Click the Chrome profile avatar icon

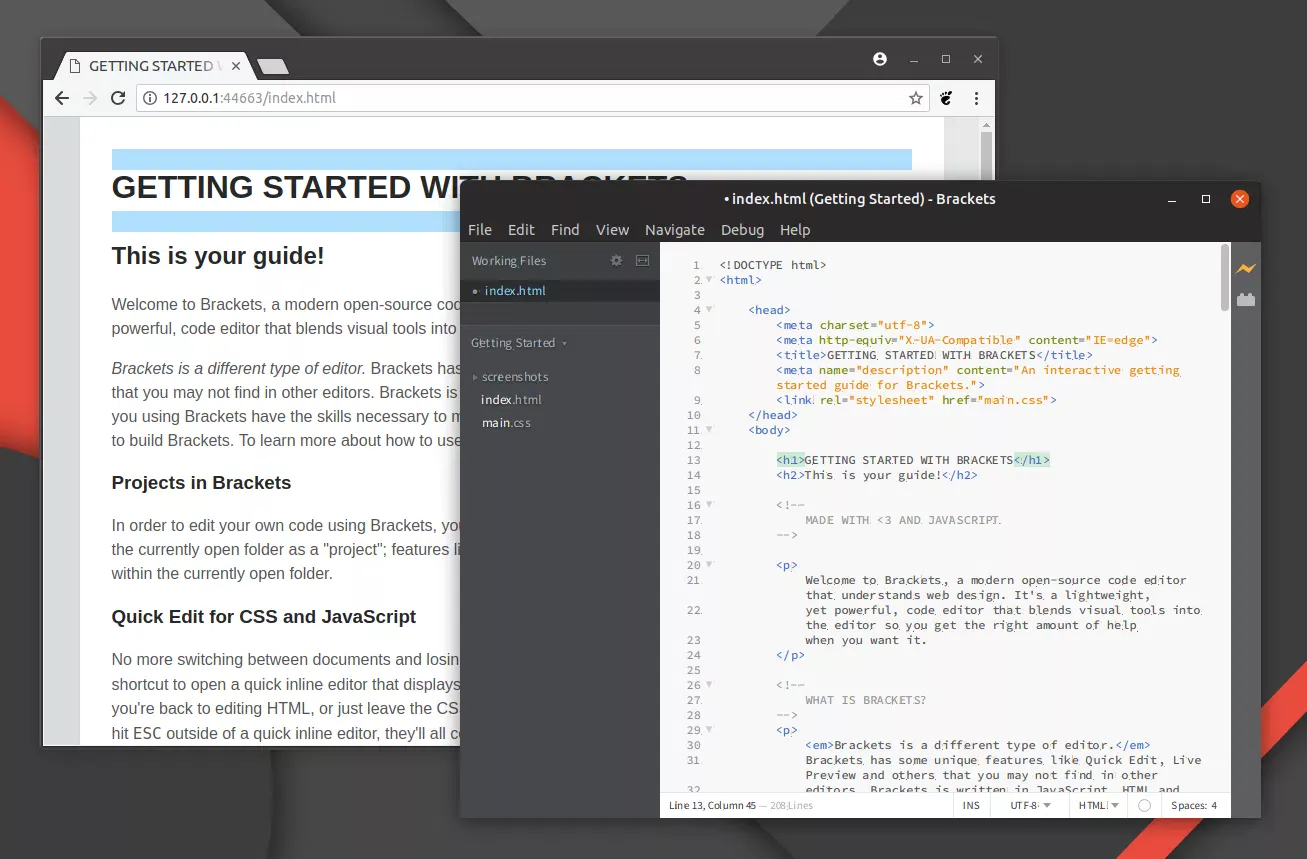click(x=880, y=59)
